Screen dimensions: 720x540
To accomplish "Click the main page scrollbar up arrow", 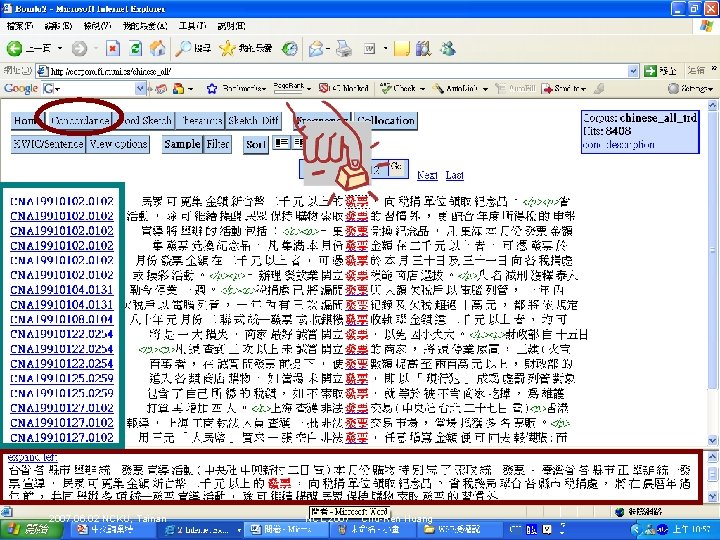I will (x=712, y=106).
